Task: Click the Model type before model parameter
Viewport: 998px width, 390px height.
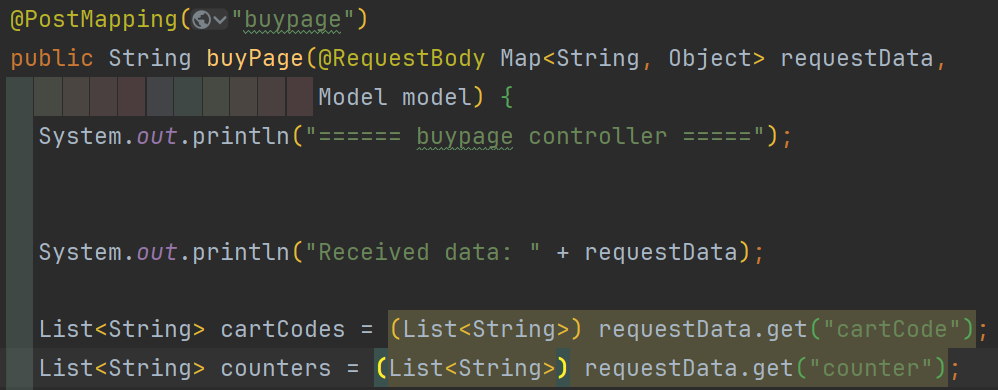Action: click(353, 97)
